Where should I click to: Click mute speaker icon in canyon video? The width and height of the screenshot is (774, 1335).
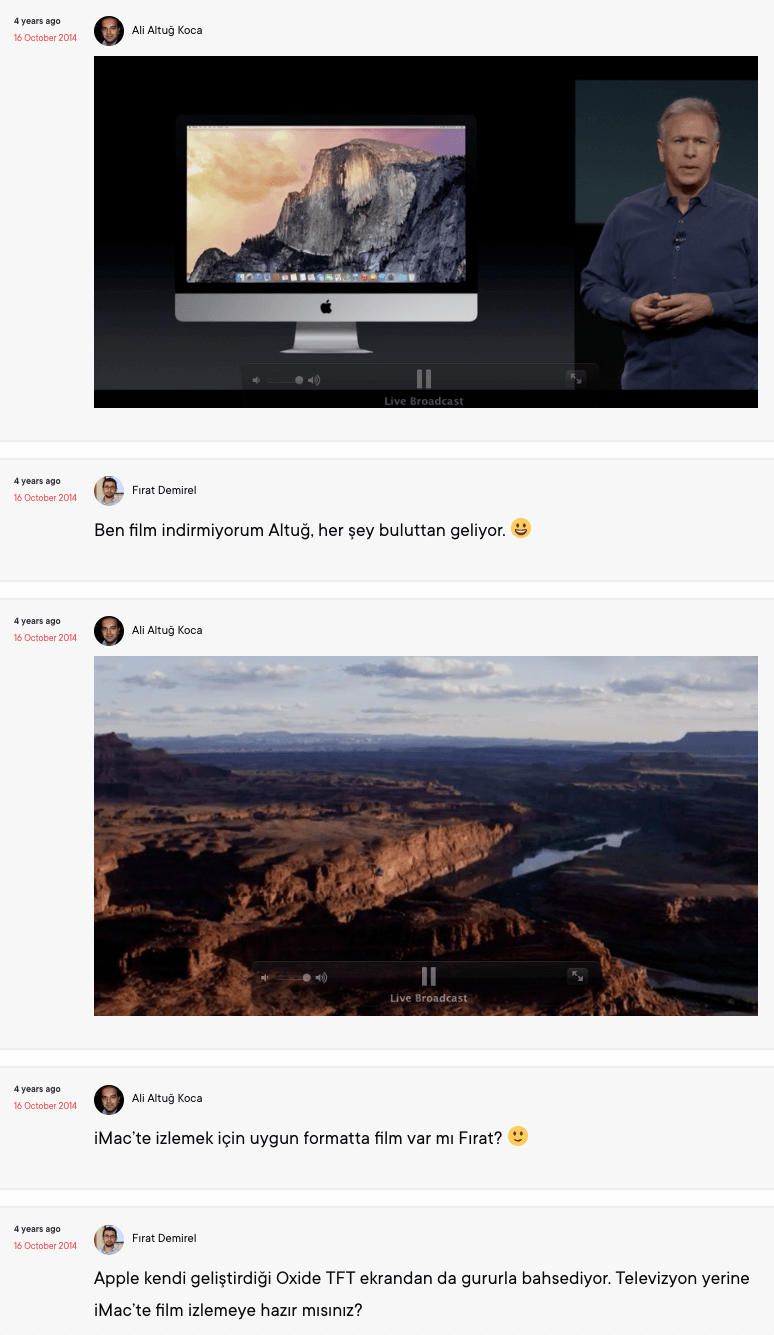click(265, 977)
